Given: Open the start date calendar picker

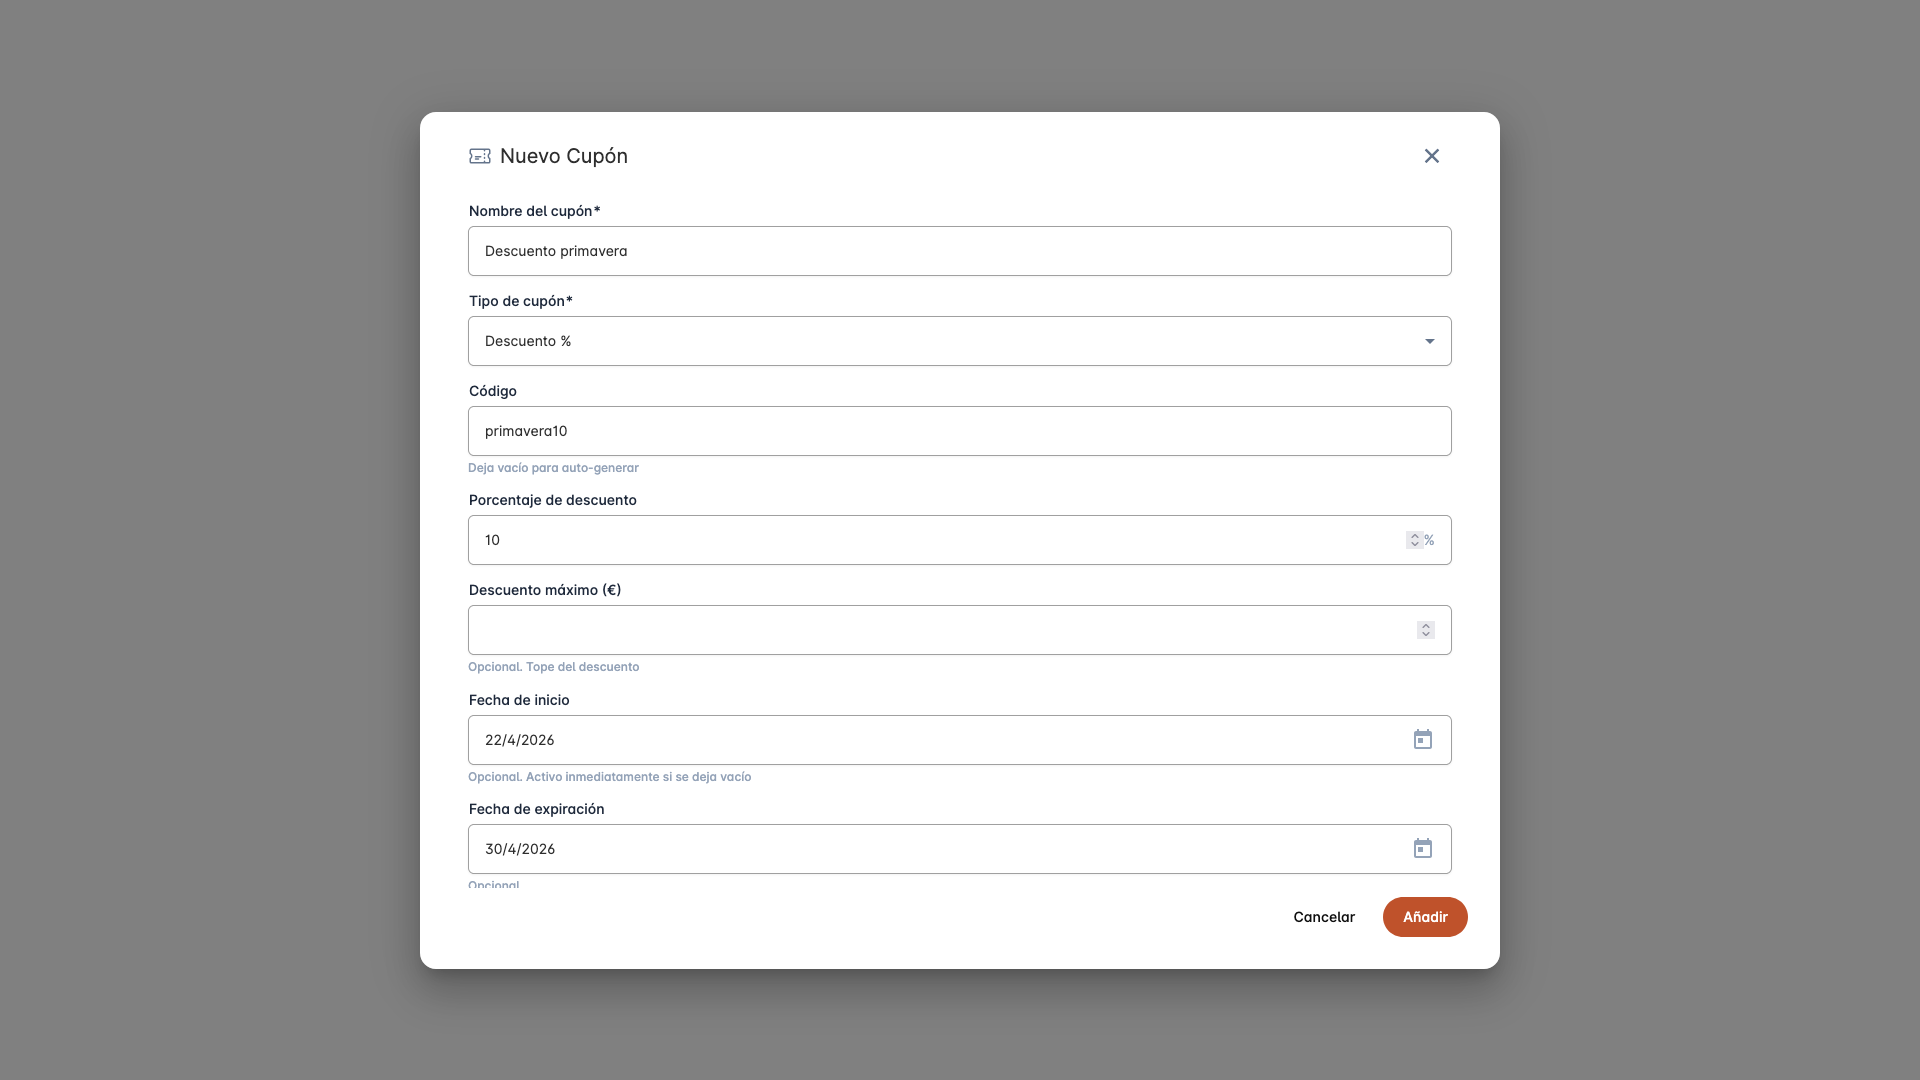Looking at the screenshot, I should (x=1422, y=740).
